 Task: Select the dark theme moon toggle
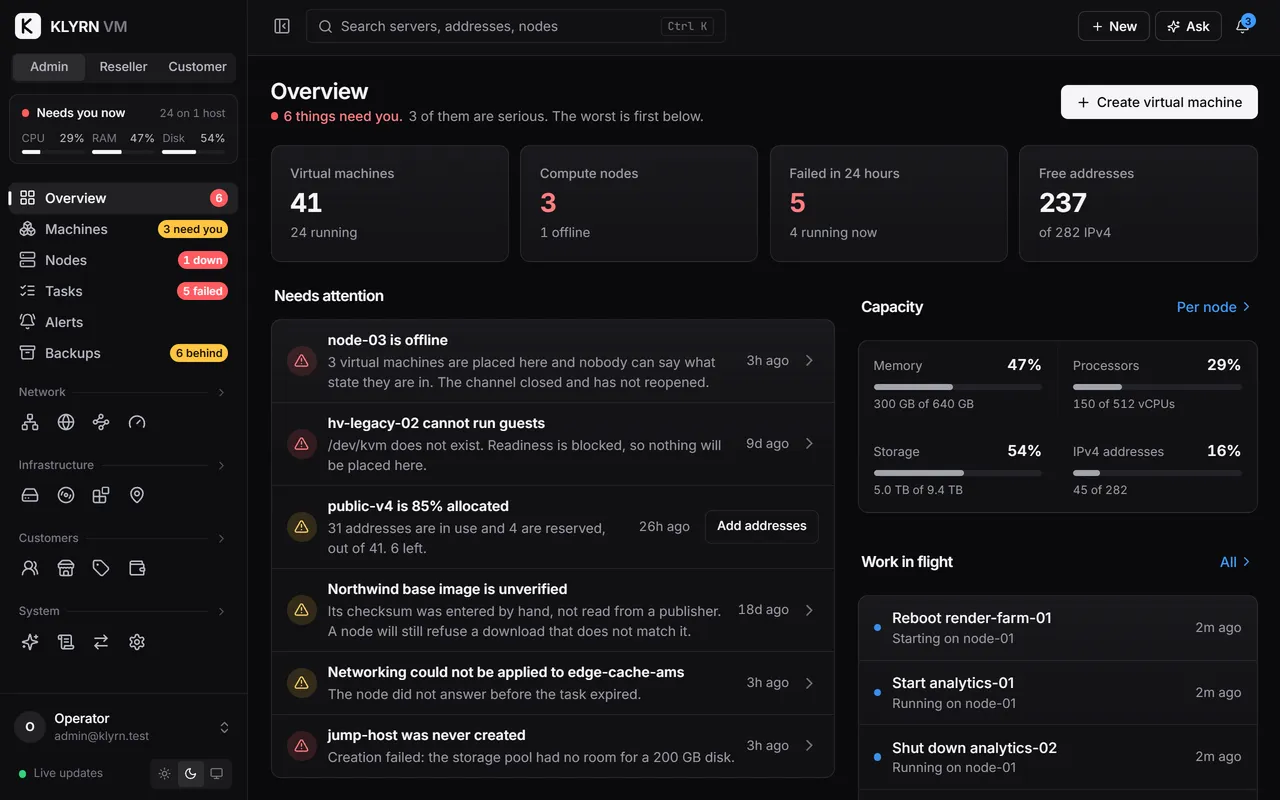(191, 774)
